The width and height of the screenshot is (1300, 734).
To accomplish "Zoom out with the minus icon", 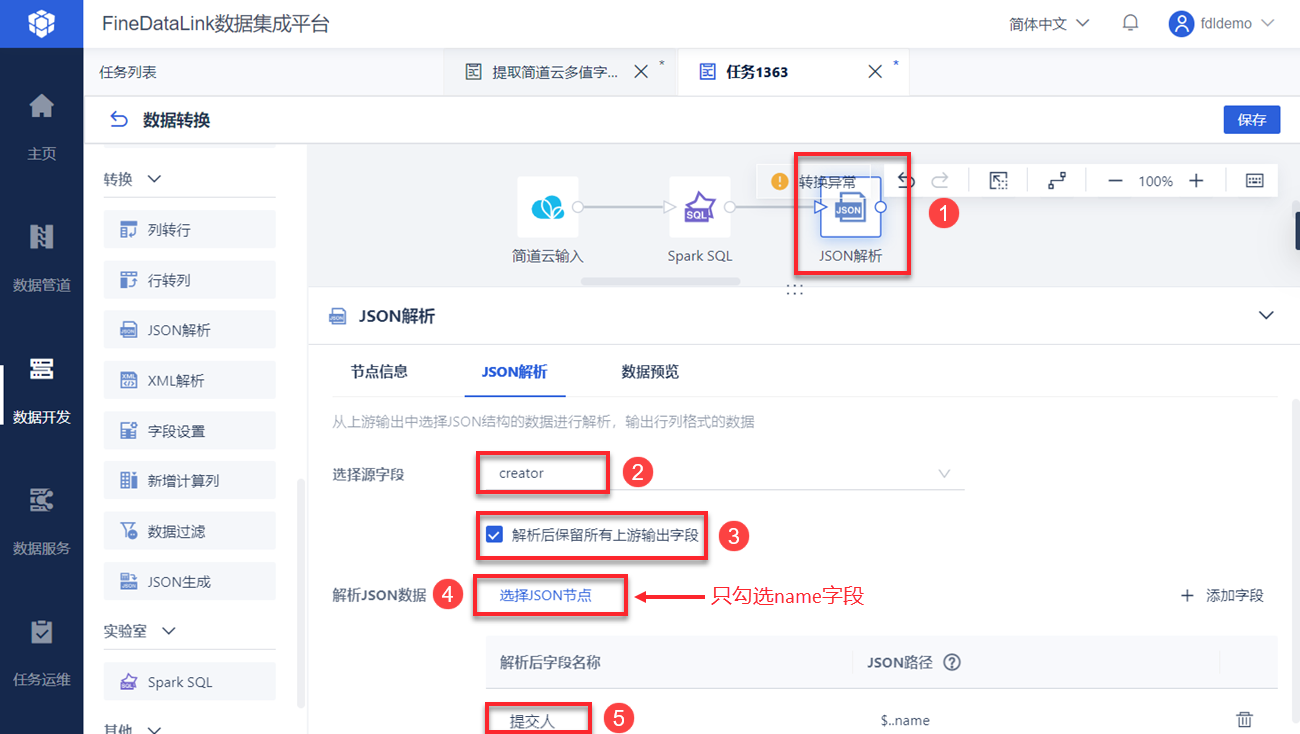I will tap(1115, 181).
